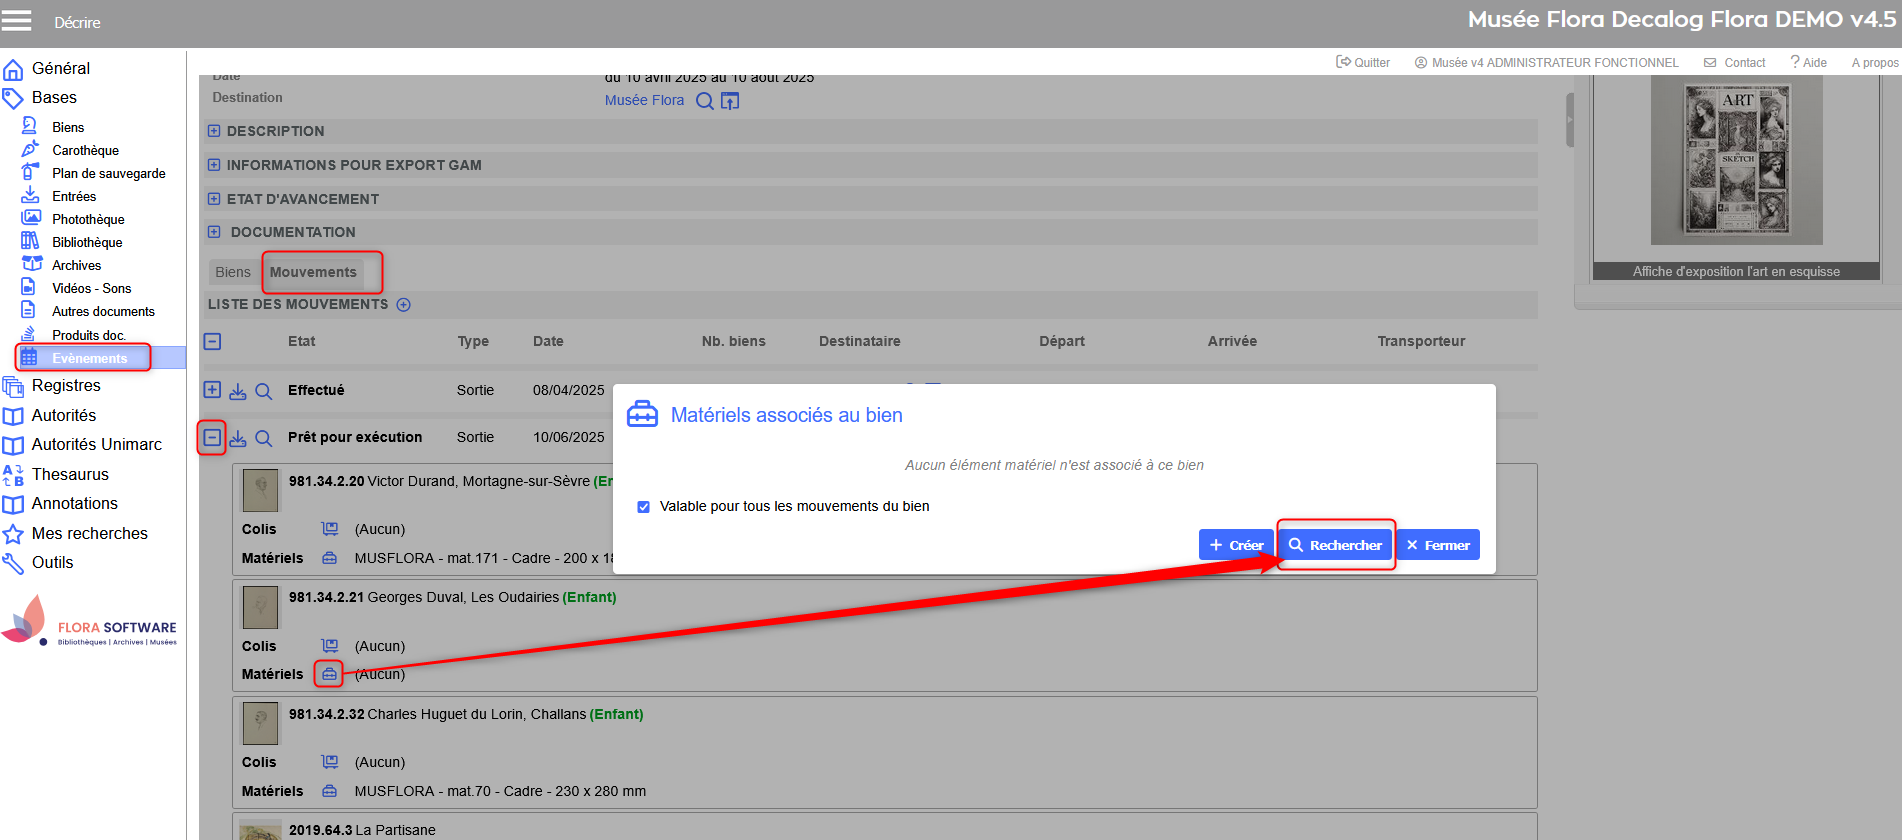
Task: Click the exhibition poster thumbnail
Action: click(1736, 160)
